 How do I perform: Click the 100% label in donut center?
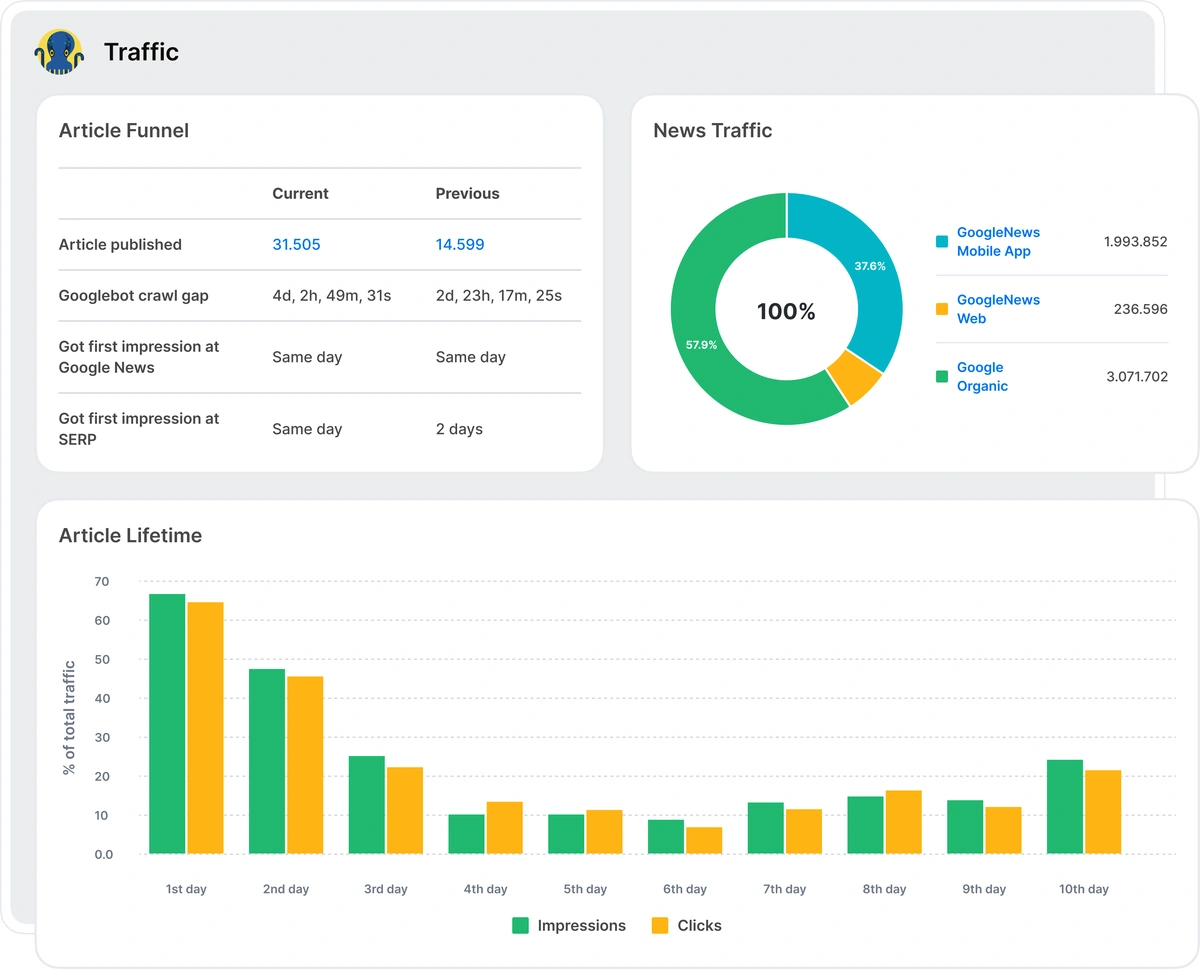coord(786,311)
